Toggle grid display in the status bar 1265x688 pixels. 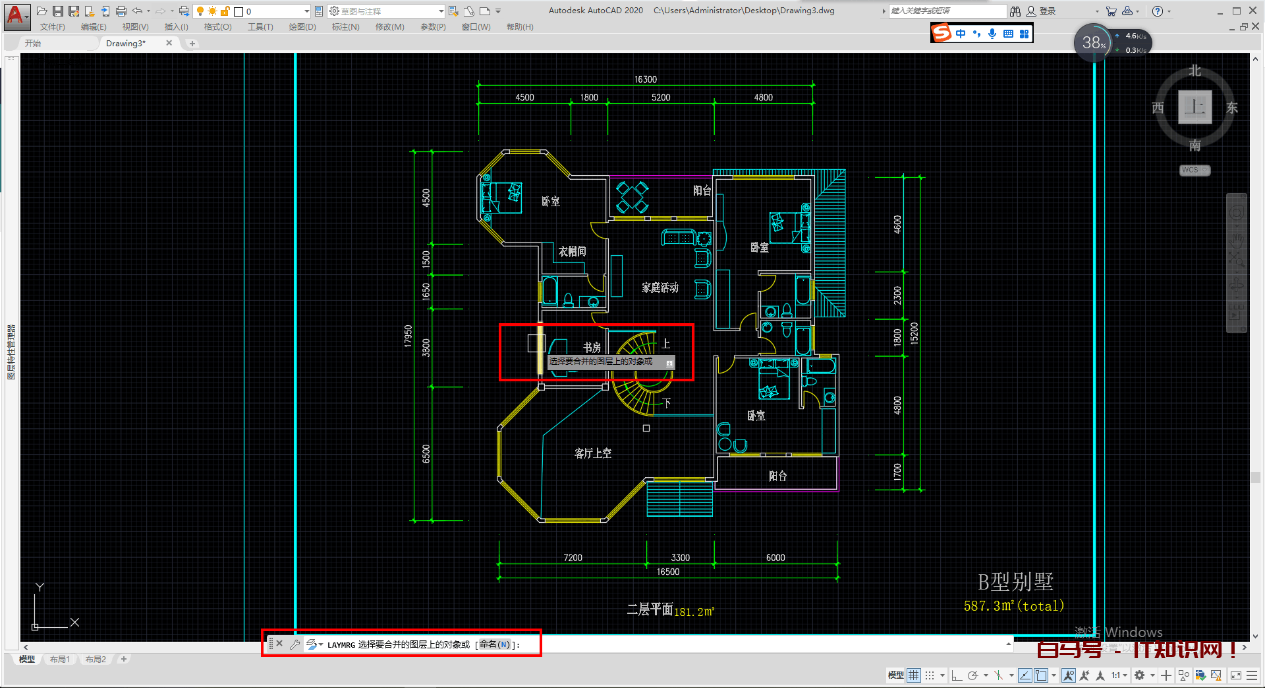coord(913,675)
